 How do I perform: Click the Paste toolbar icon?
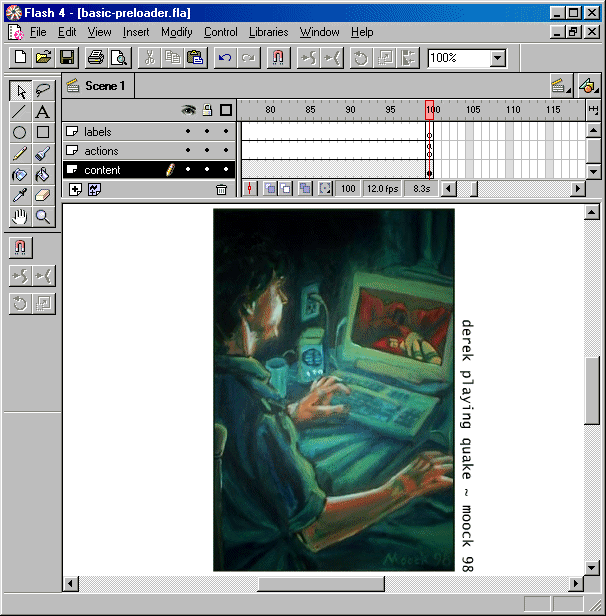click(x=195, y=58)
